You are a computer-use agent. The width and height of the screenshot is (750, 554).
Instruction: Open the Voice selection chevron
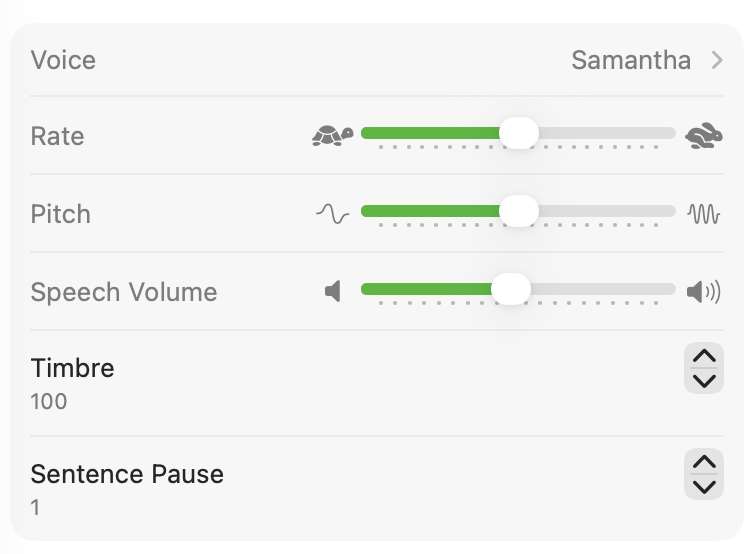coord(717,60)
